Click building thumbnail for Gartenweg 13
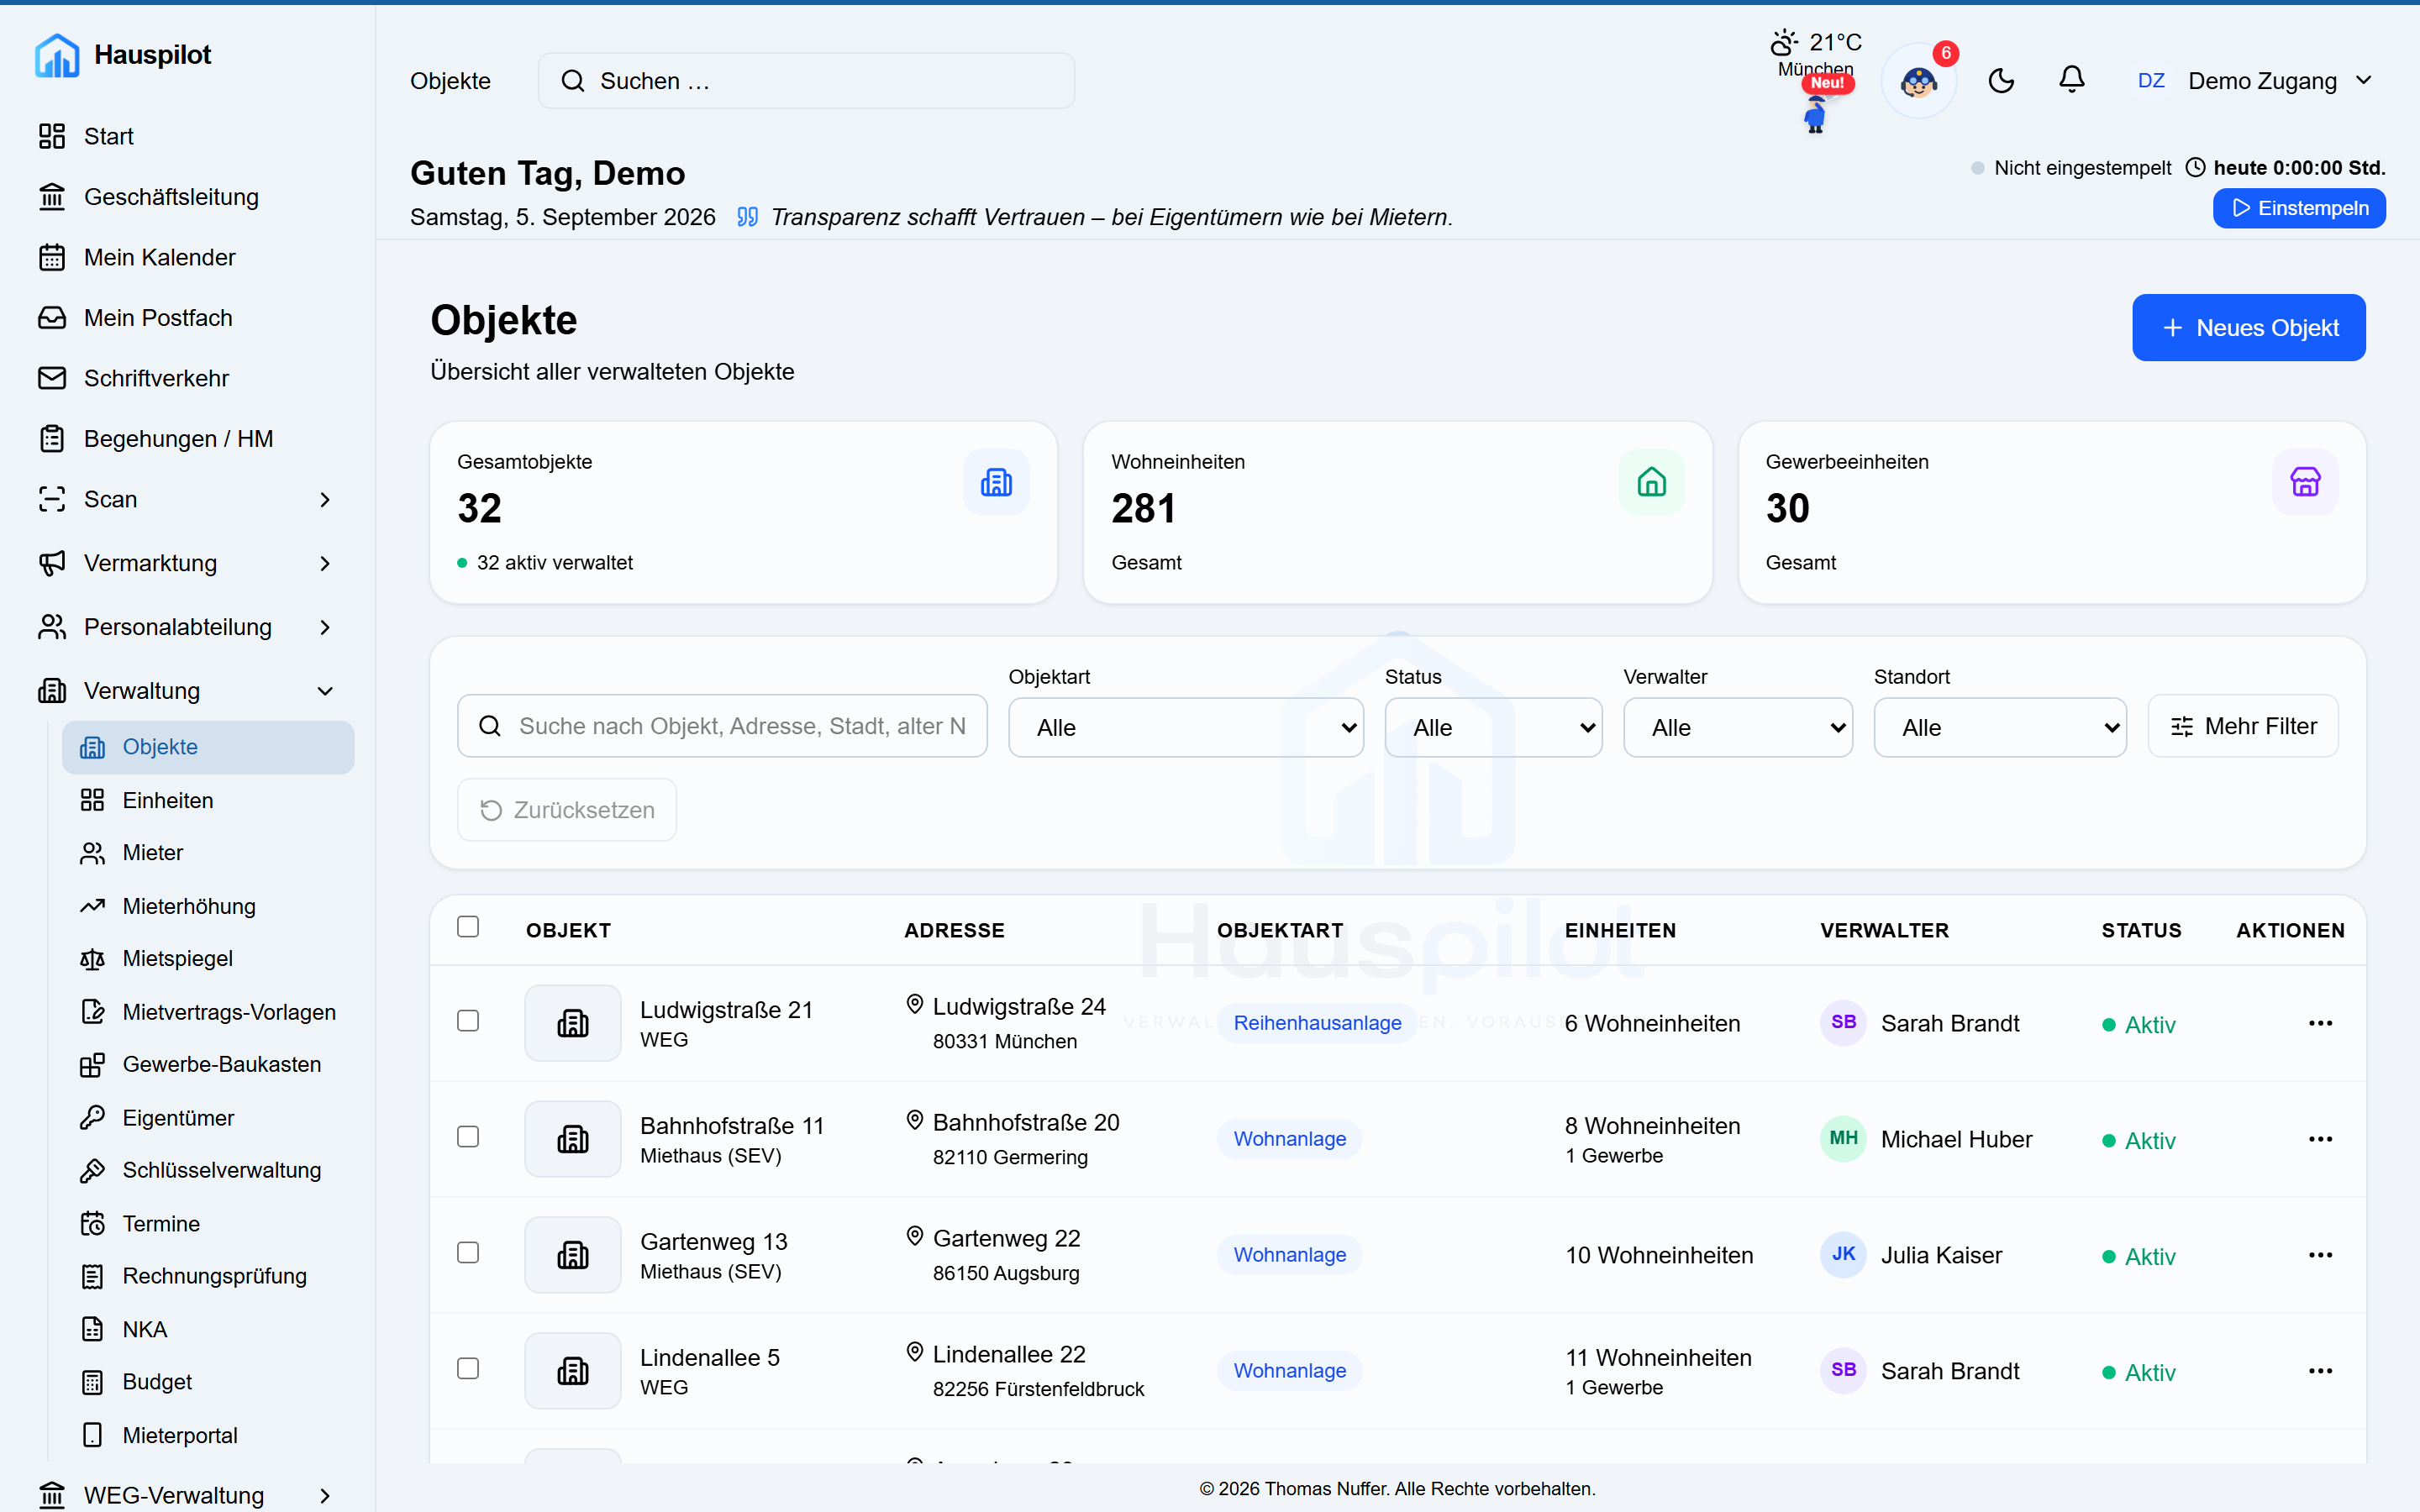The height and width of the screenshot is (1512, 2420). point(573,1255)
